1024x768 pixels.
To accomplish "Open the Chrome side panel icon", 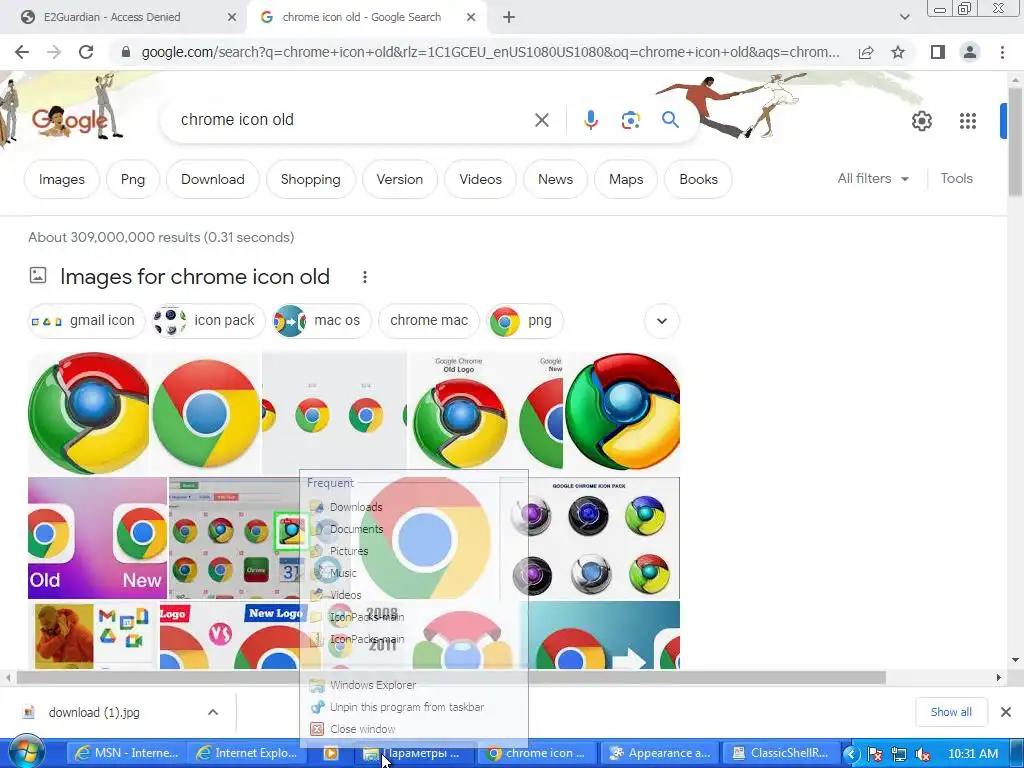I will click(x=938, y=52).
